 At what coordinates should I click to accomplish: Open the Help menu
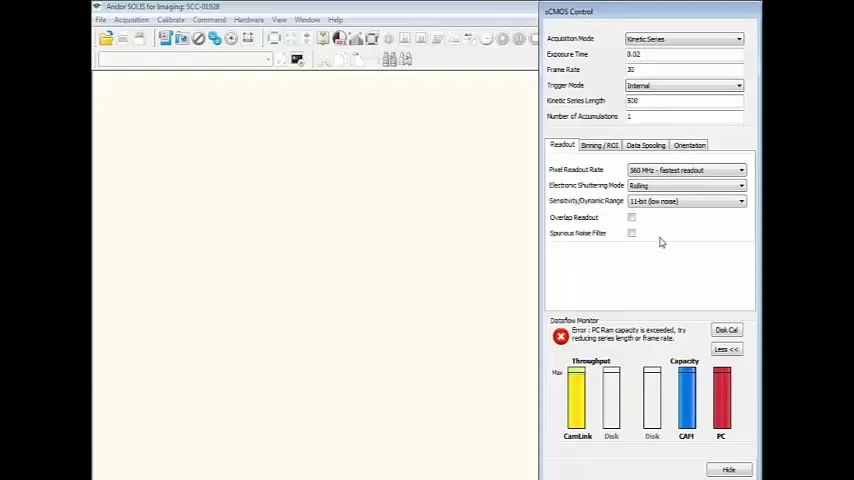pos(336,20)
